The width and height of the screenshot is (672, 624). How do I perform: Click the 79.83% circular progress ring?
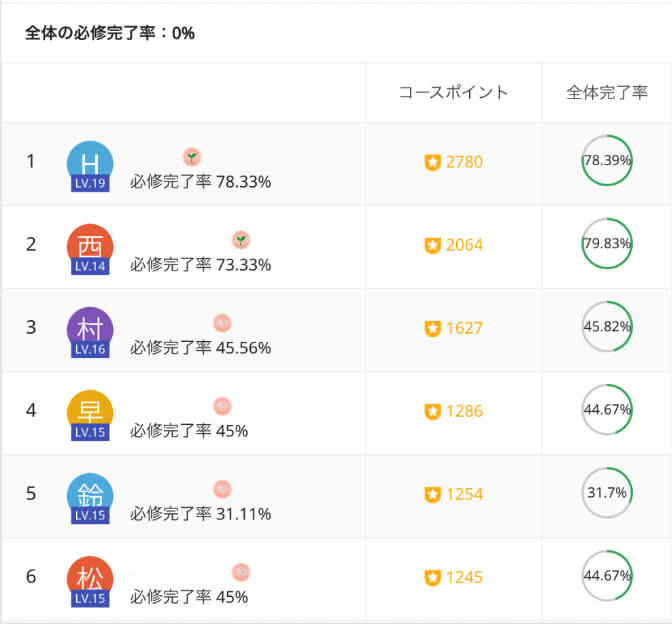(607, 243)
